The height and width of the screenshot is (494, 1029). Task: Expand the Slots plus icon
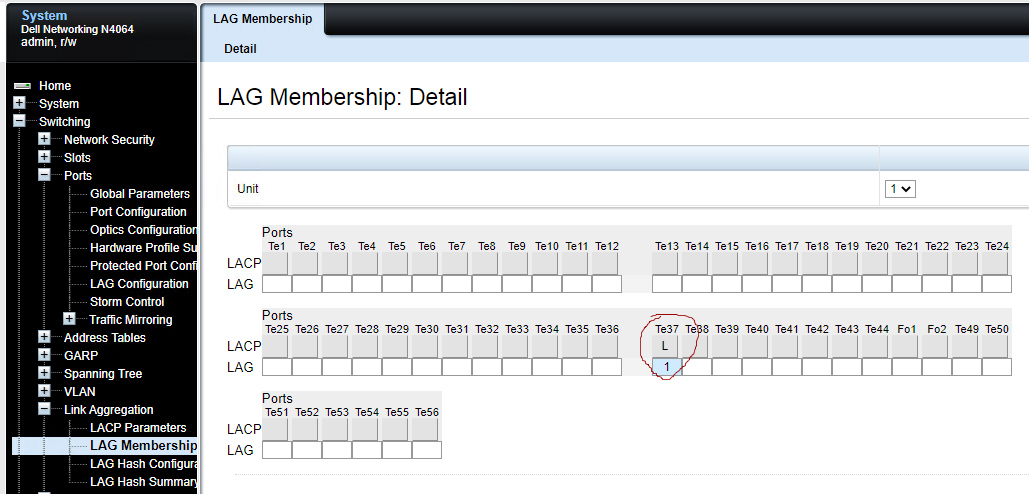[x=44, y=157]
